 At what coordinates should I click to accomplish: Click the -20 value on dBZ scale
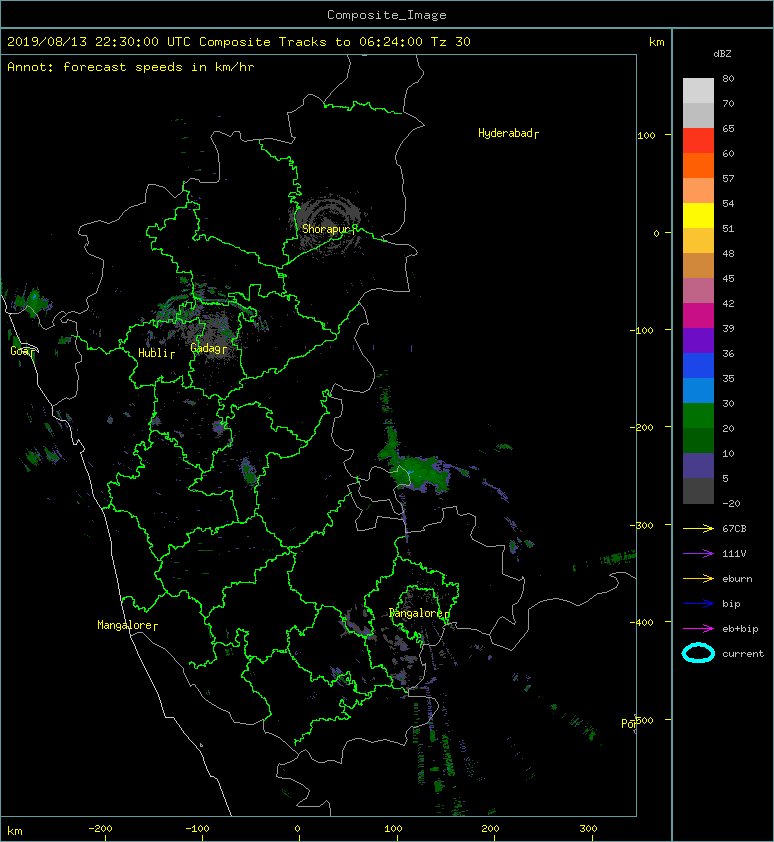pyautogui.click(x=731, y=503)
